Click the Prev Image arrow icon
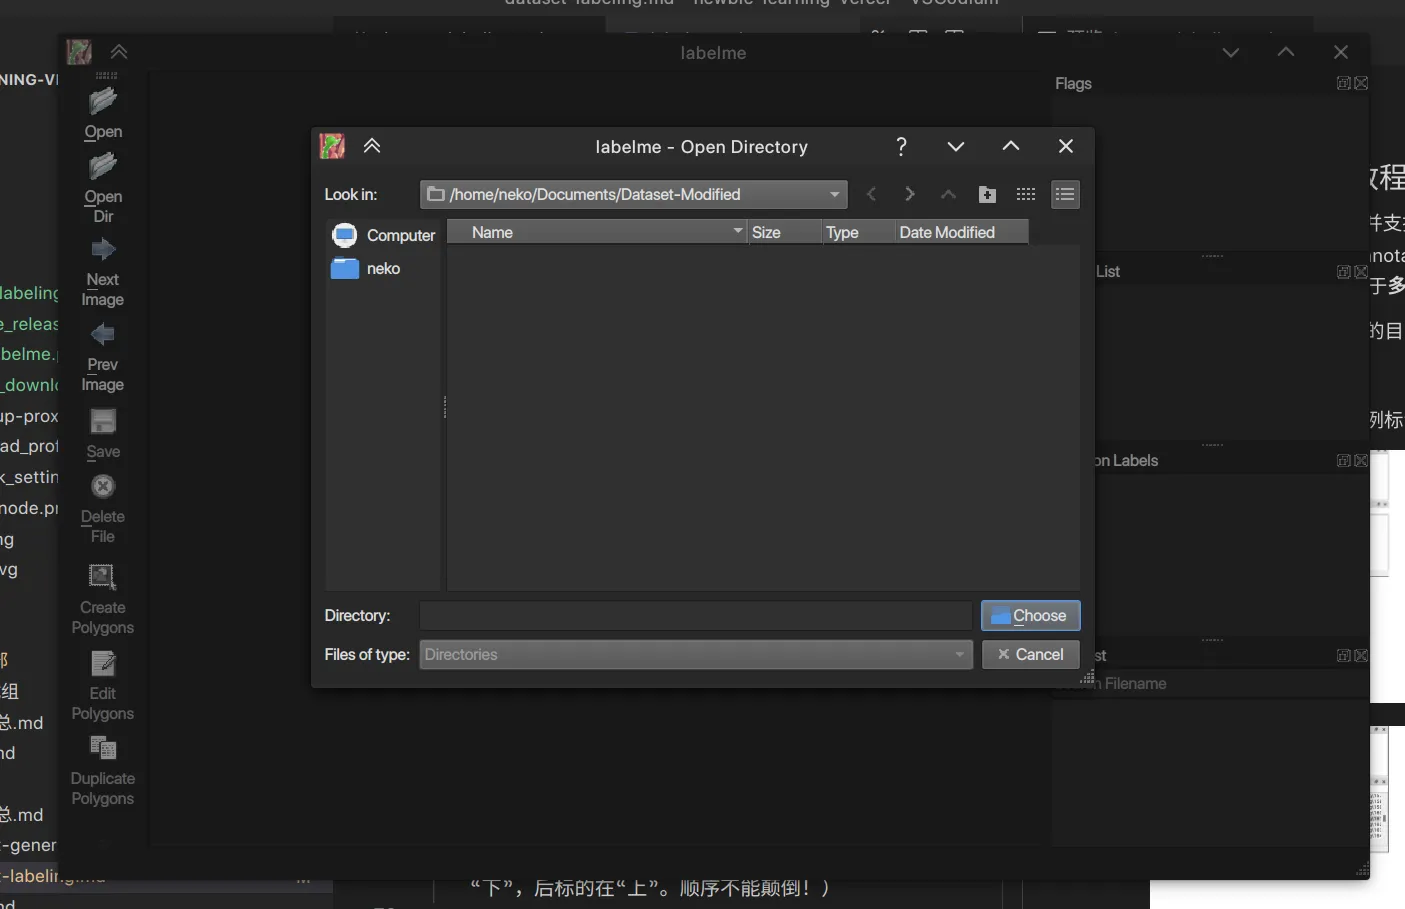 [x=102, y=335]
